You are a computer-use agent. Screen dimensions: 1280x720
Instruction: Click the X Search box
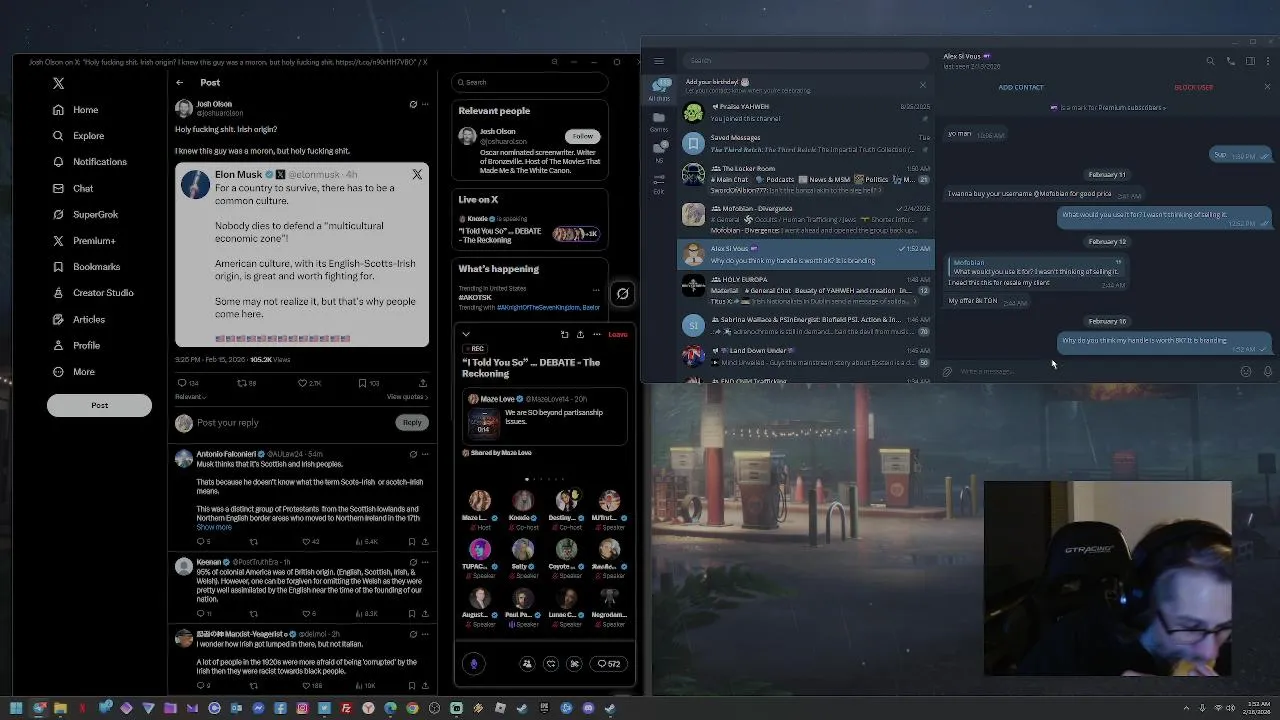point(529,83)
